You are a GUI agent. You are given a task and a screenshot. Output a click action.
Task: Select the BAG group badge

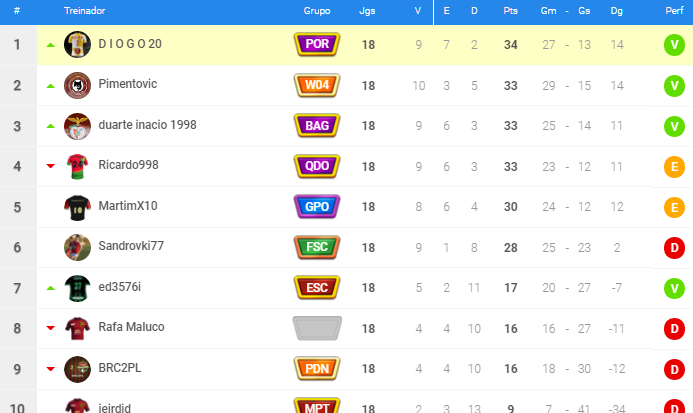(x=317, y=126)
